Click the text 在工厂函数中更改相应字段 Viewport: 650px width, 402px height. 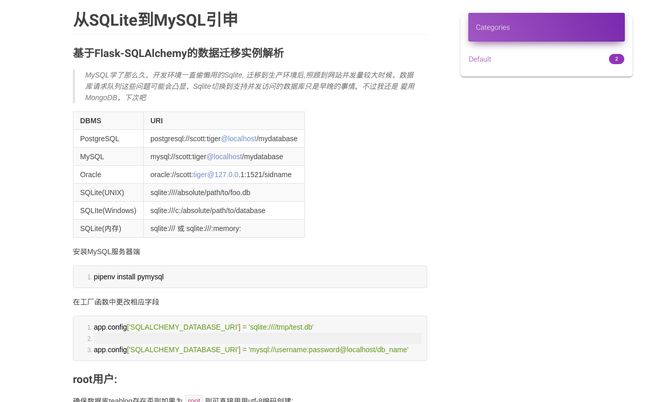click(116, 302)
